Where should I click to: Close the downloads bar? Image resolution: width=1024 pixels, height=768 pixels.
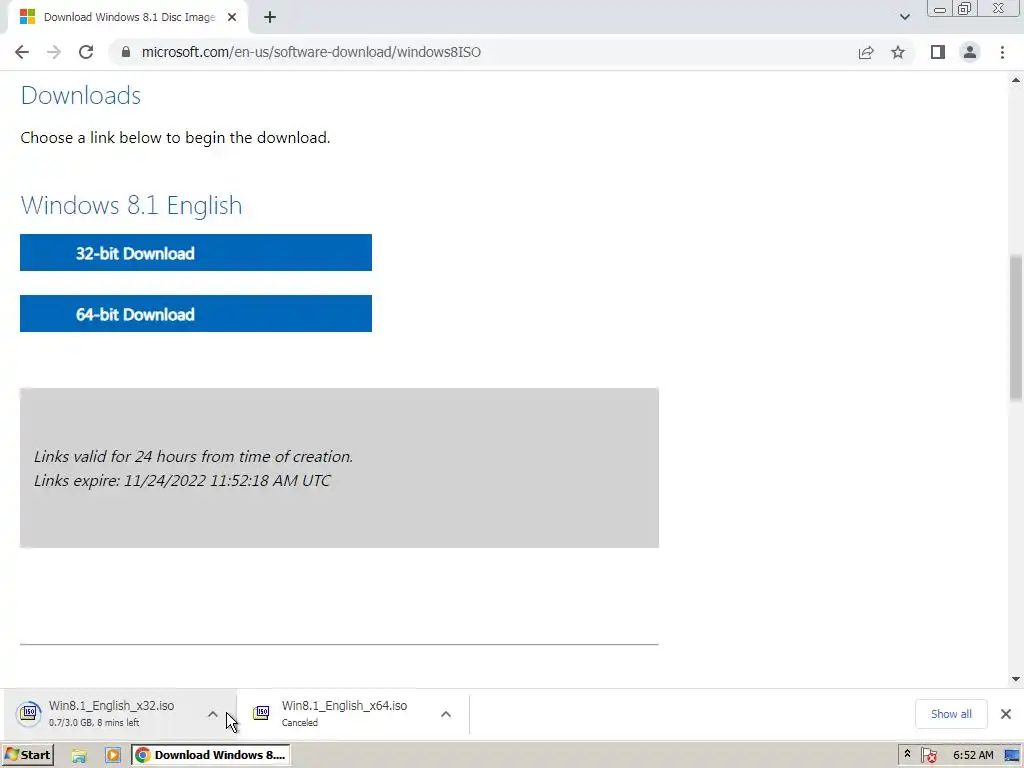1006,714
